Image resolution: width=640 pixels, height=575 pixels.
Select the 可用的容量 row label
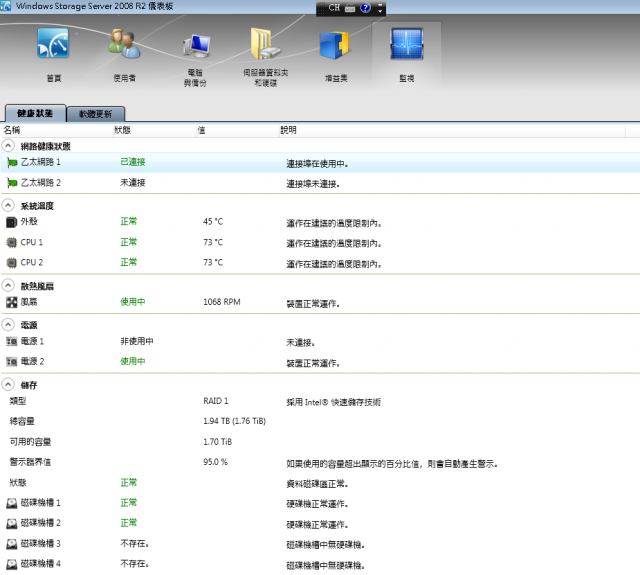30,442
